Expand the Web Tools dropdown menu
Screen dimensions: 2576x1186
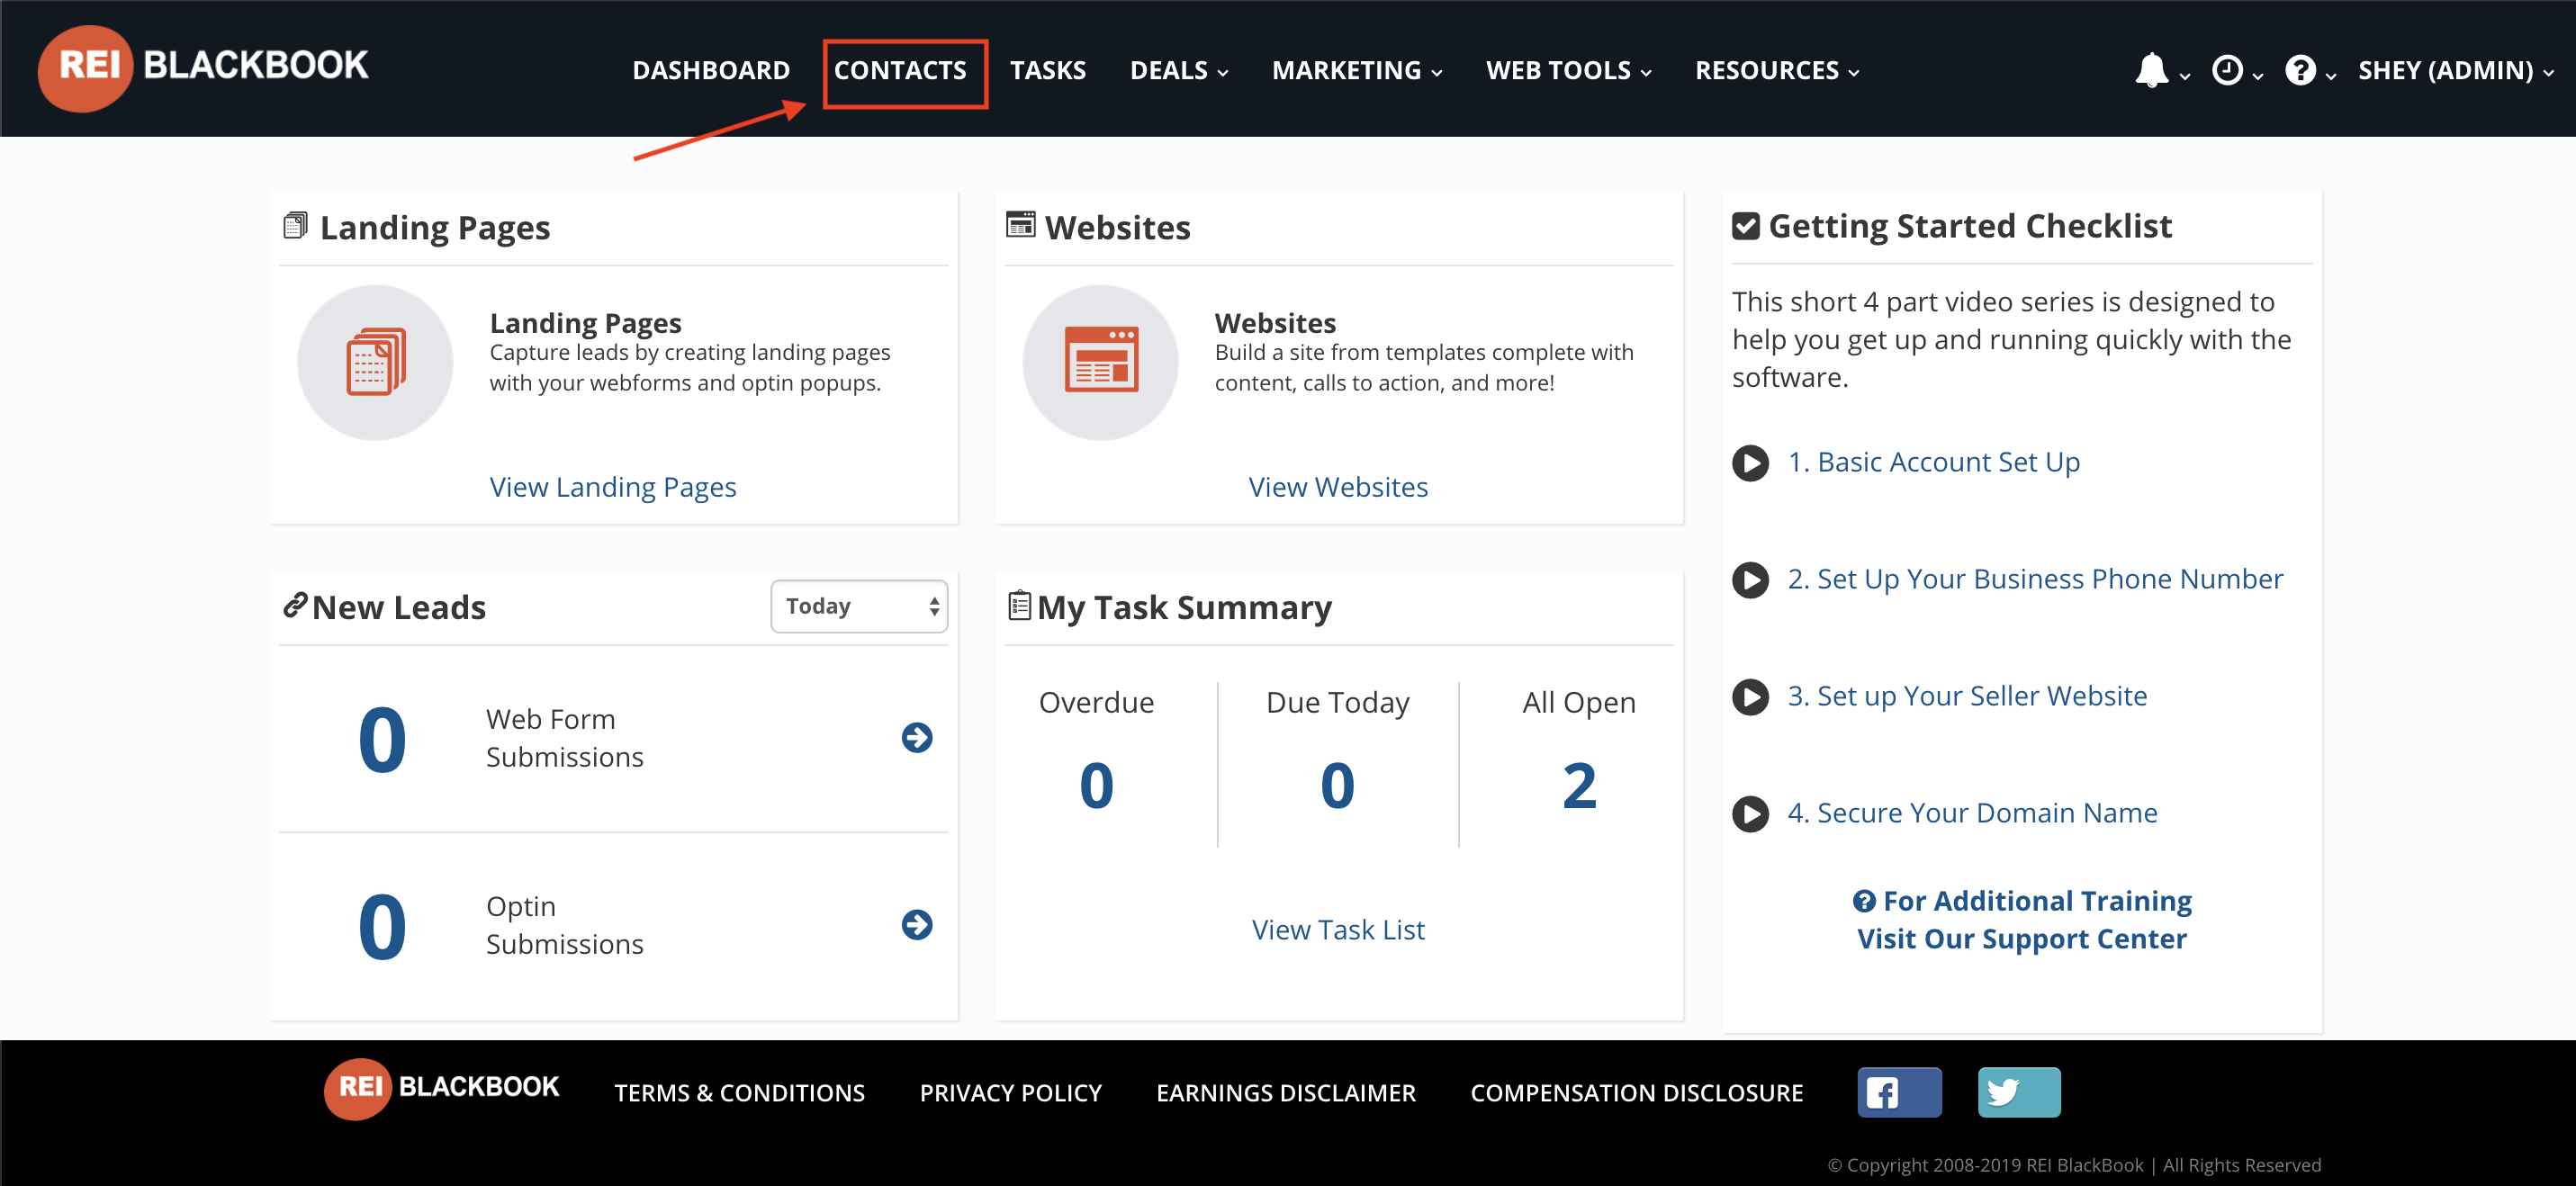coord(1568,70)
